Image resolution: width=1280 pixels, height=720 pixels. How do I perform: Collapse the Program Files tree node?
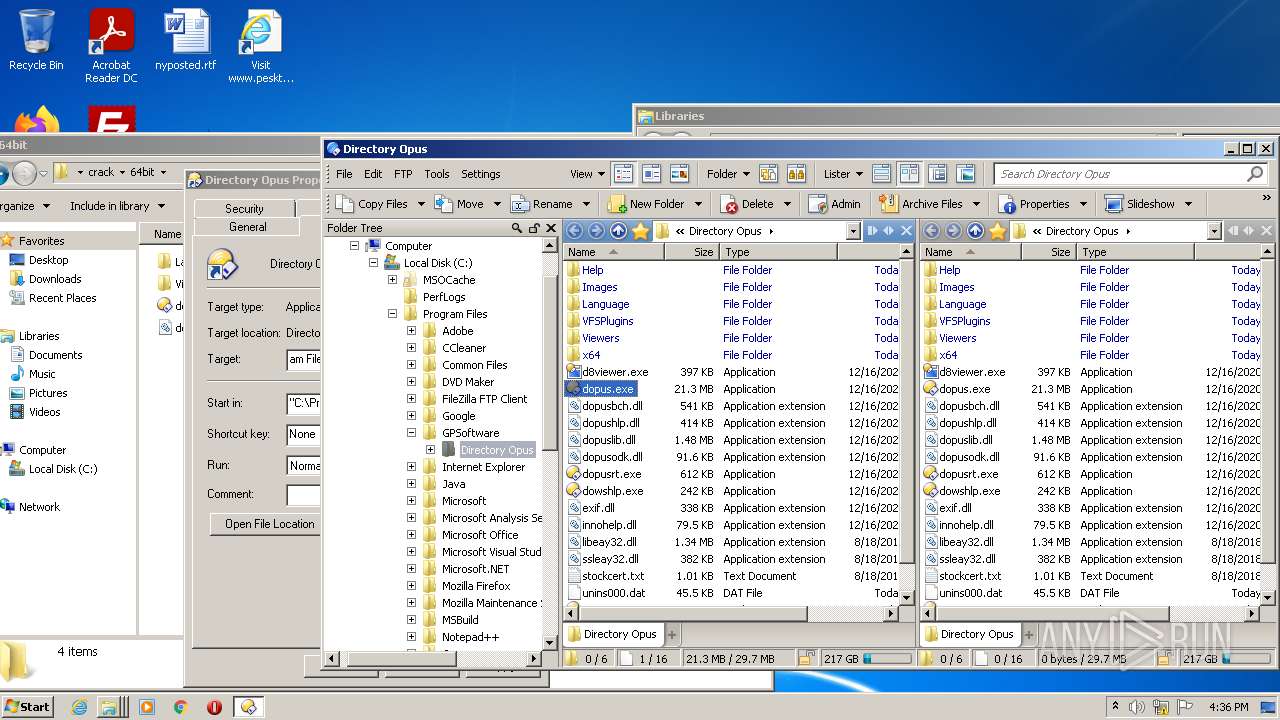point(392,314)
